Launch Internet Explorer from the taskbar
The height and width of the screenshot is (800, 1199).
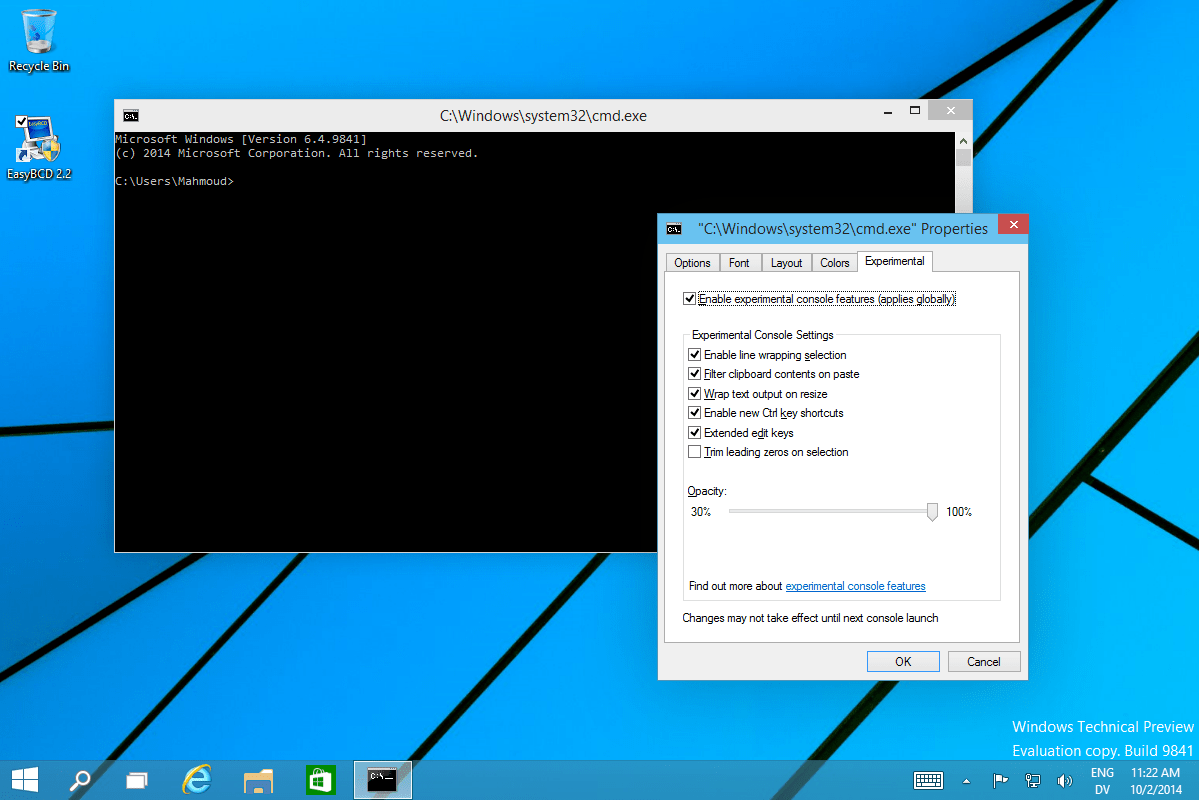tap(197, 779)
